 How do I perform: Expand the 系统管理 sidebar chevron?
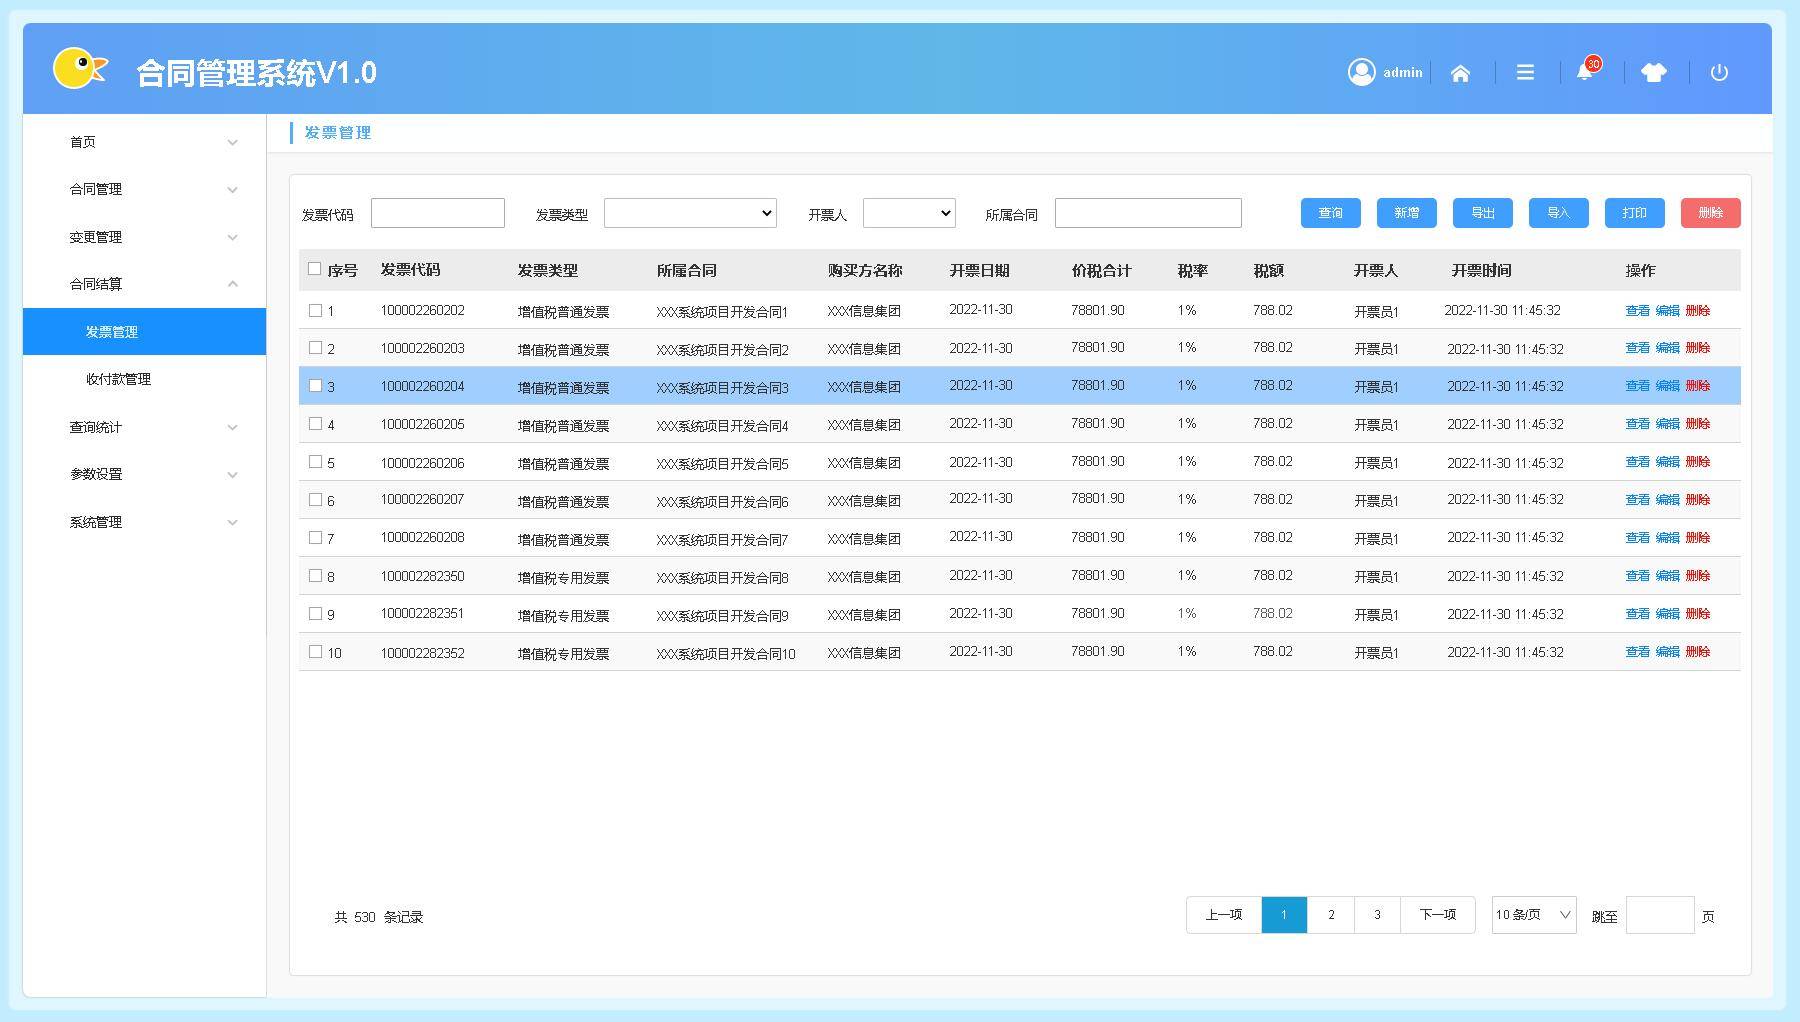[232, 523]
